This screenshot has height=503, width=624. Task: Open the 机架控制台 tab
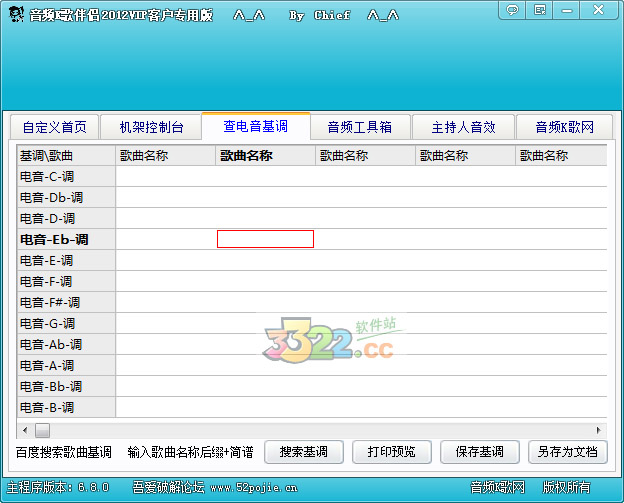click(151, 127)
